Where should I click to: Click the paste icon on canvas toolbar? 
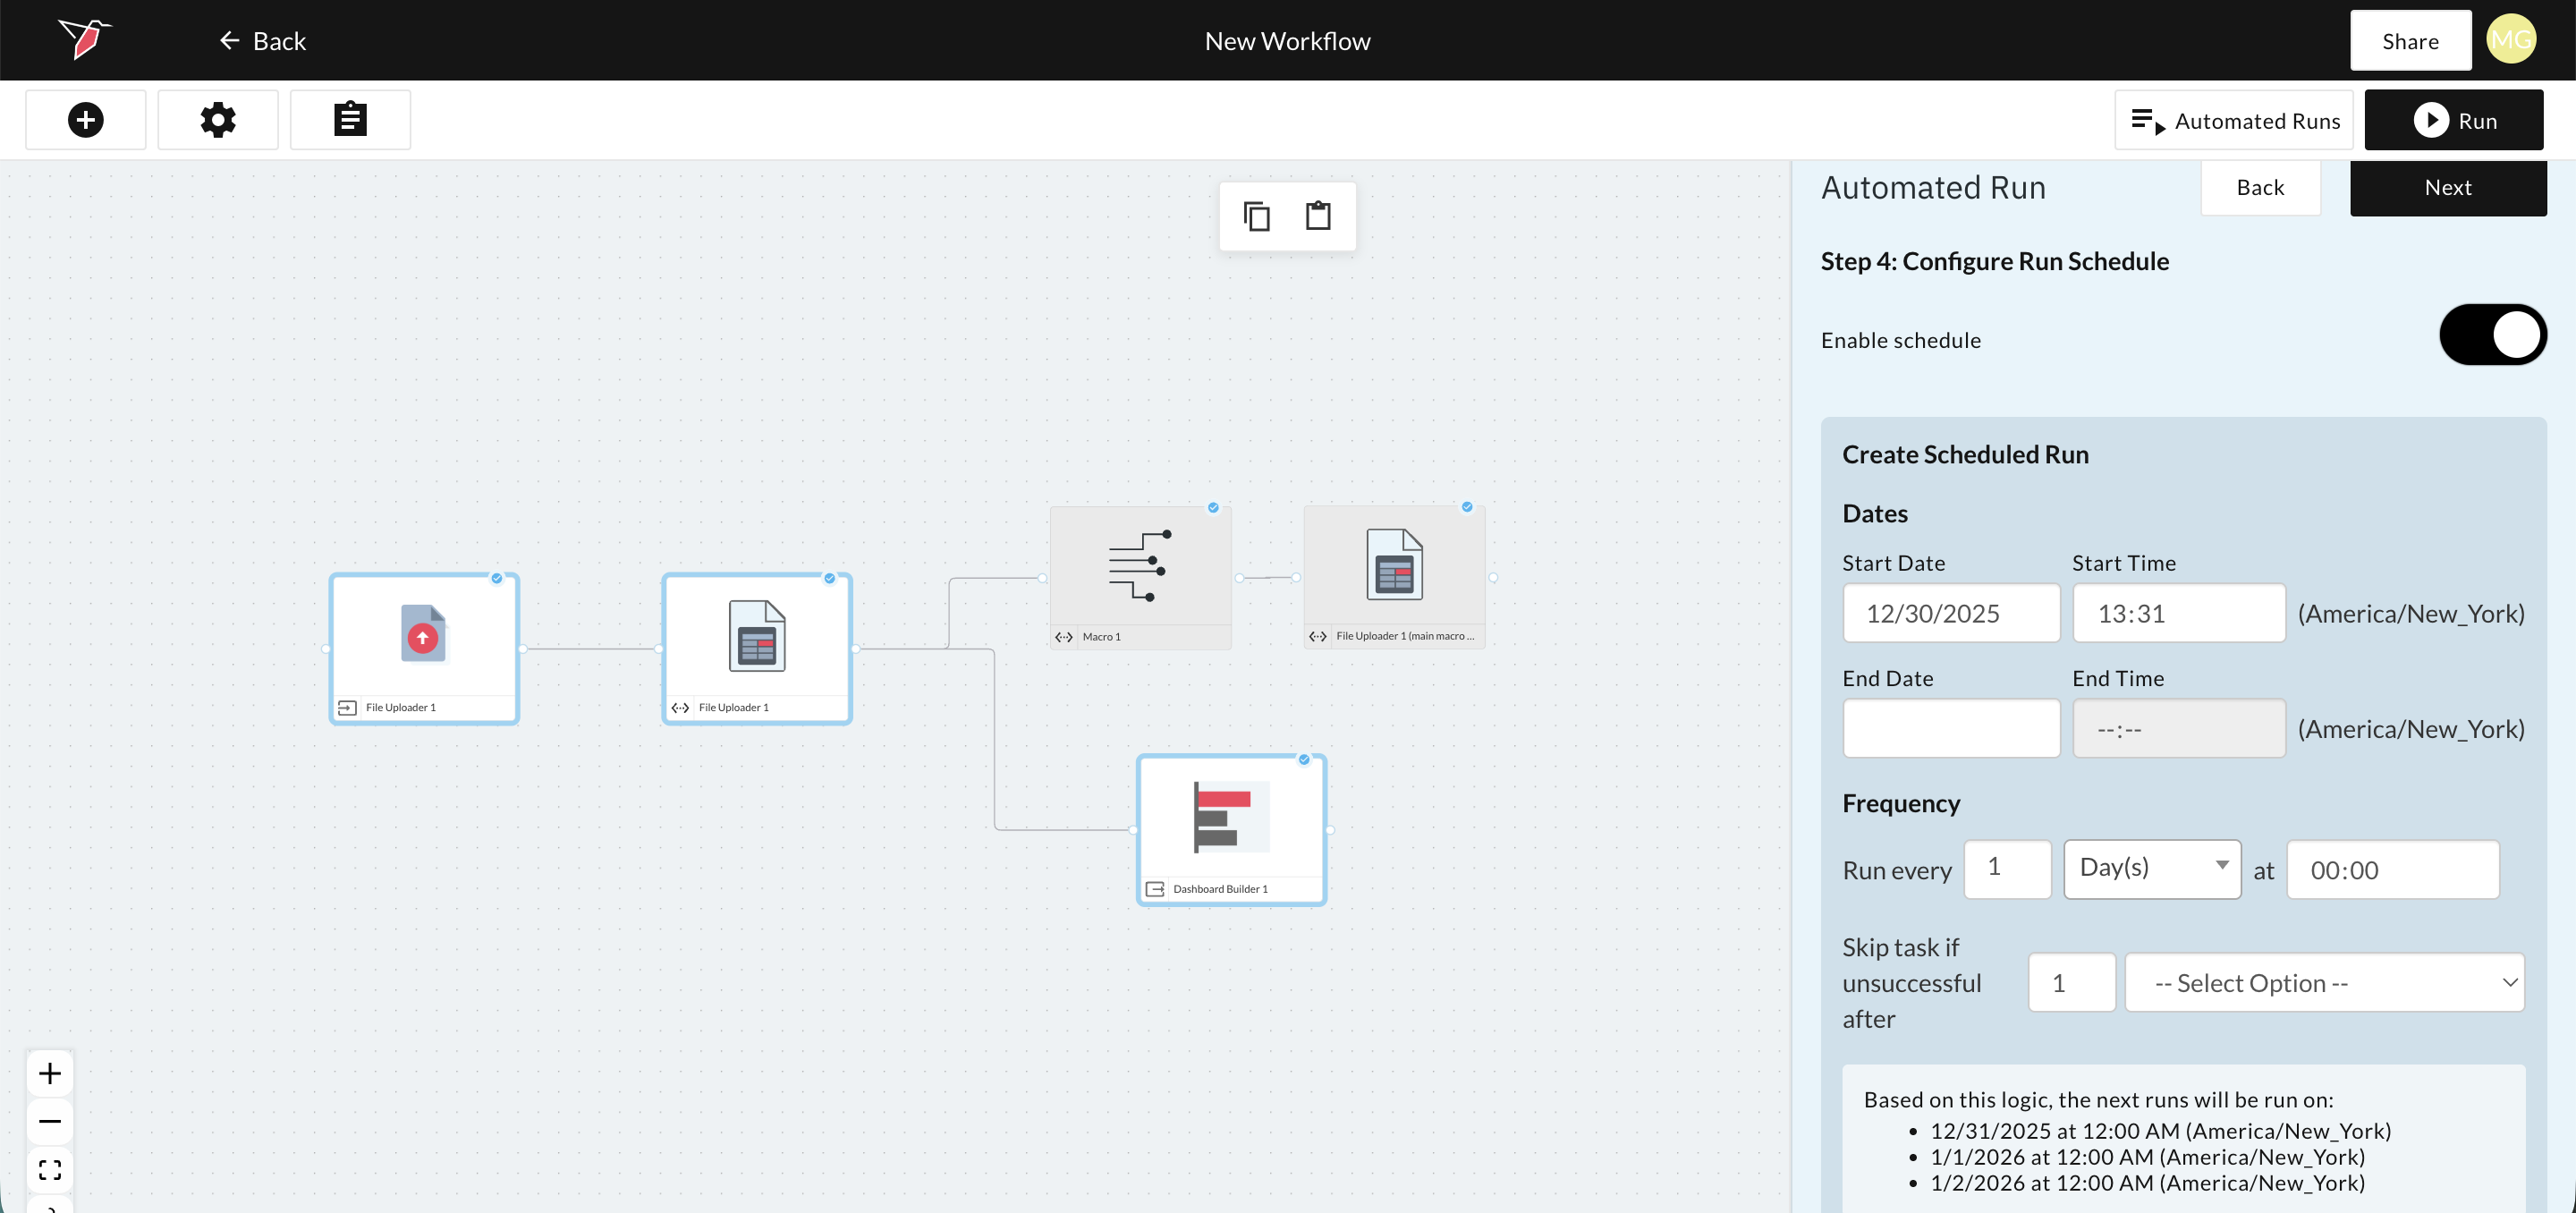tap(1318, 216)
